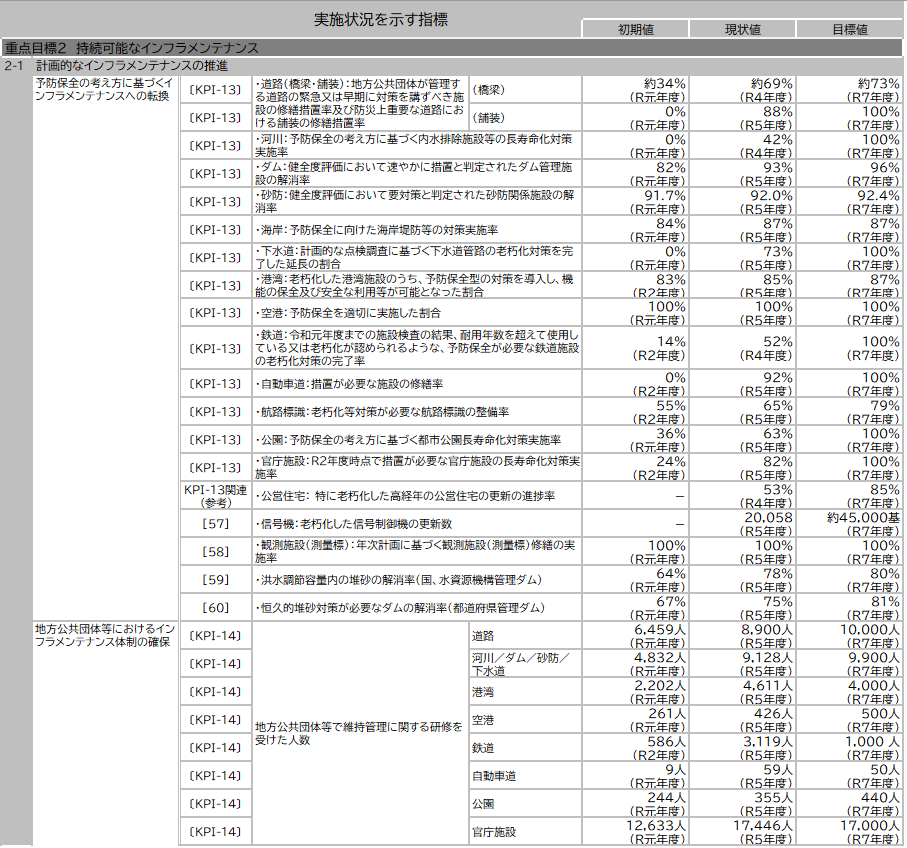
Task: Click the KPI-13関連(参考) label cell
Action: tap(215, 496)
